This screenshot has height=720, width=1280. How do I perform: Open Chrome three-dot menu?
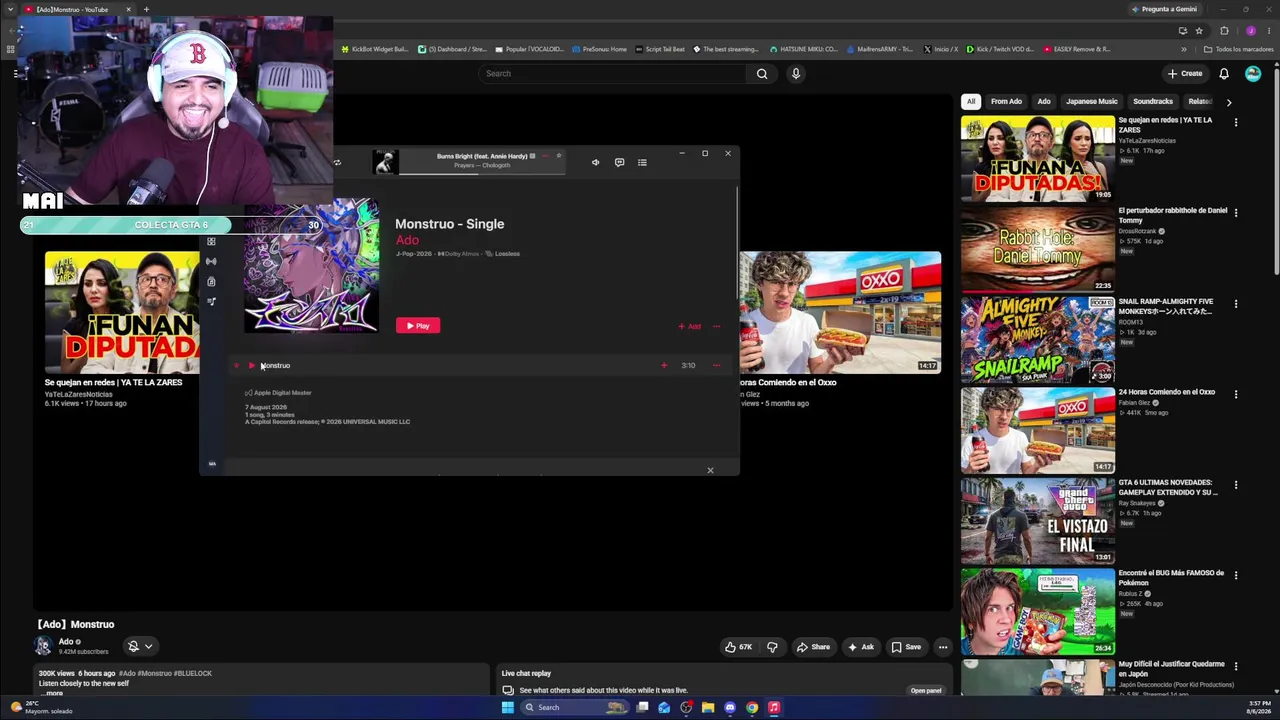click(1269, 31)
